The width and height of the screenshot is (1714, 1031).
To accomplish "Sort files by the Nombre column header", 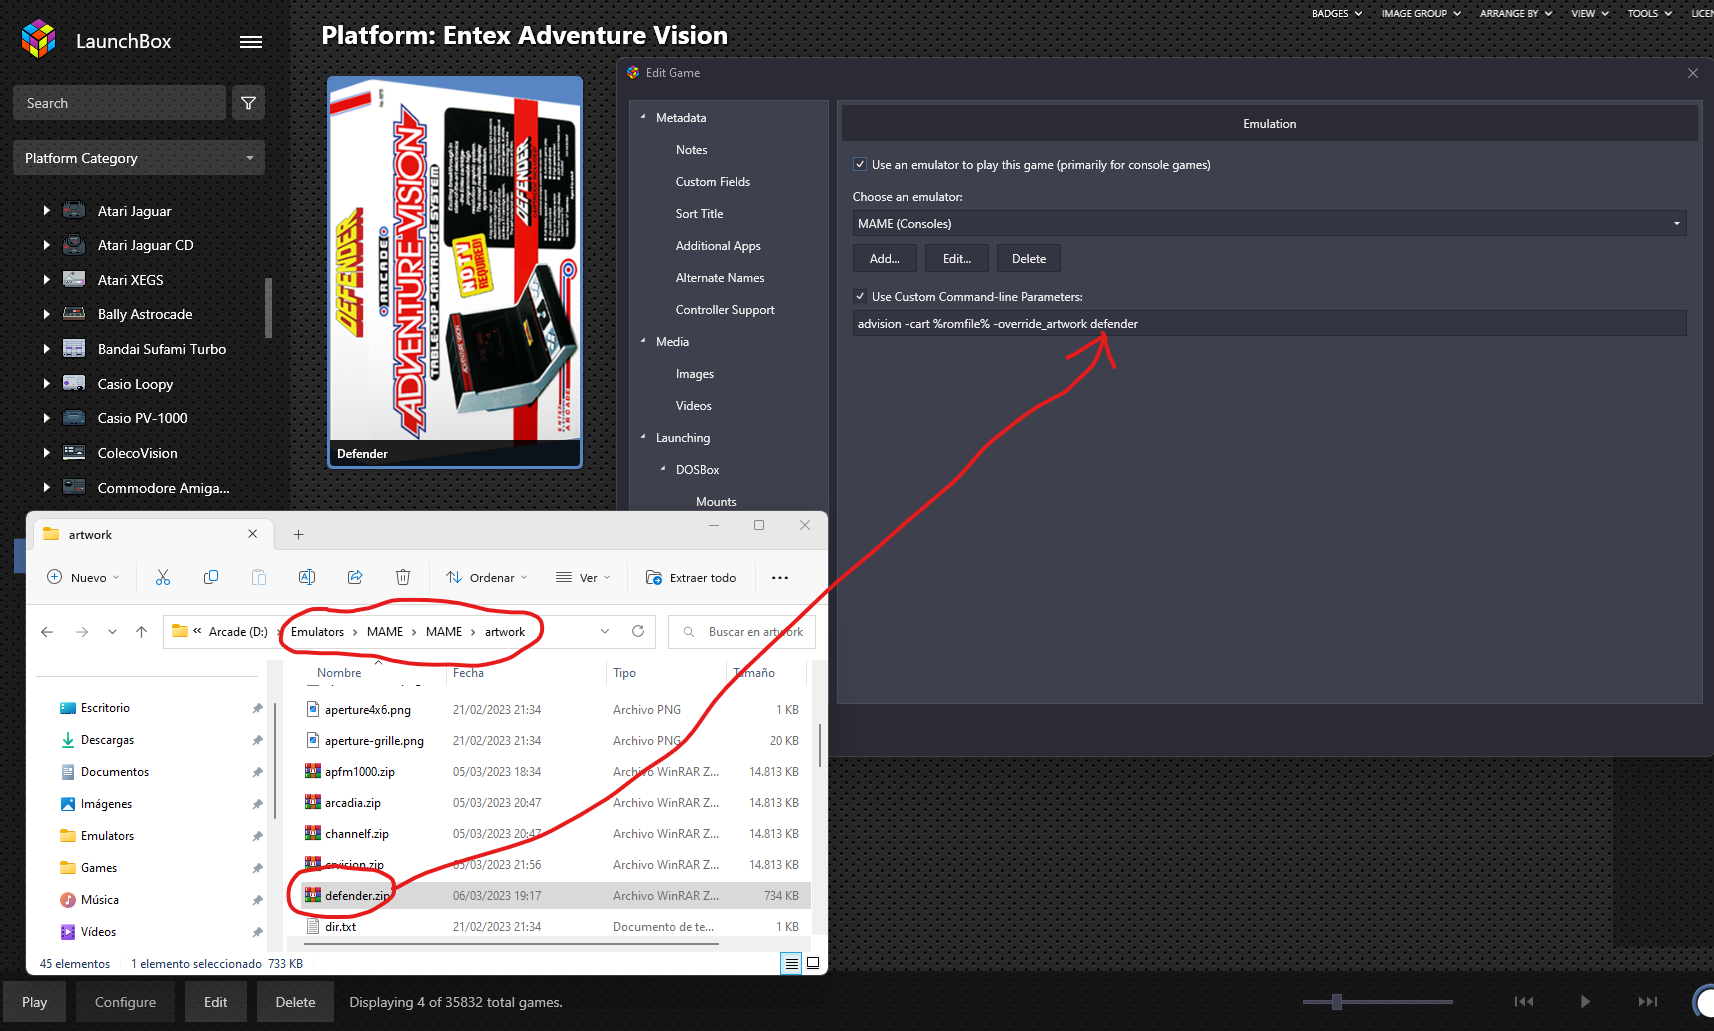I will 339,672.
